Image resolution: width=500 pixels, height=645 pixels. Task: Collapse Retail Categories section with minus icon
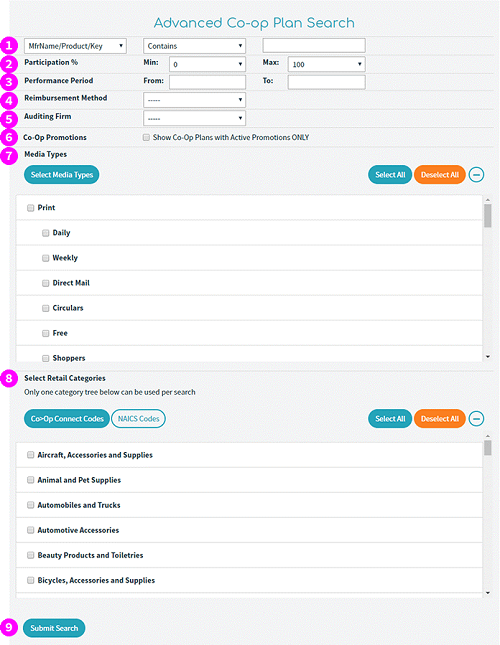point(476,419)
